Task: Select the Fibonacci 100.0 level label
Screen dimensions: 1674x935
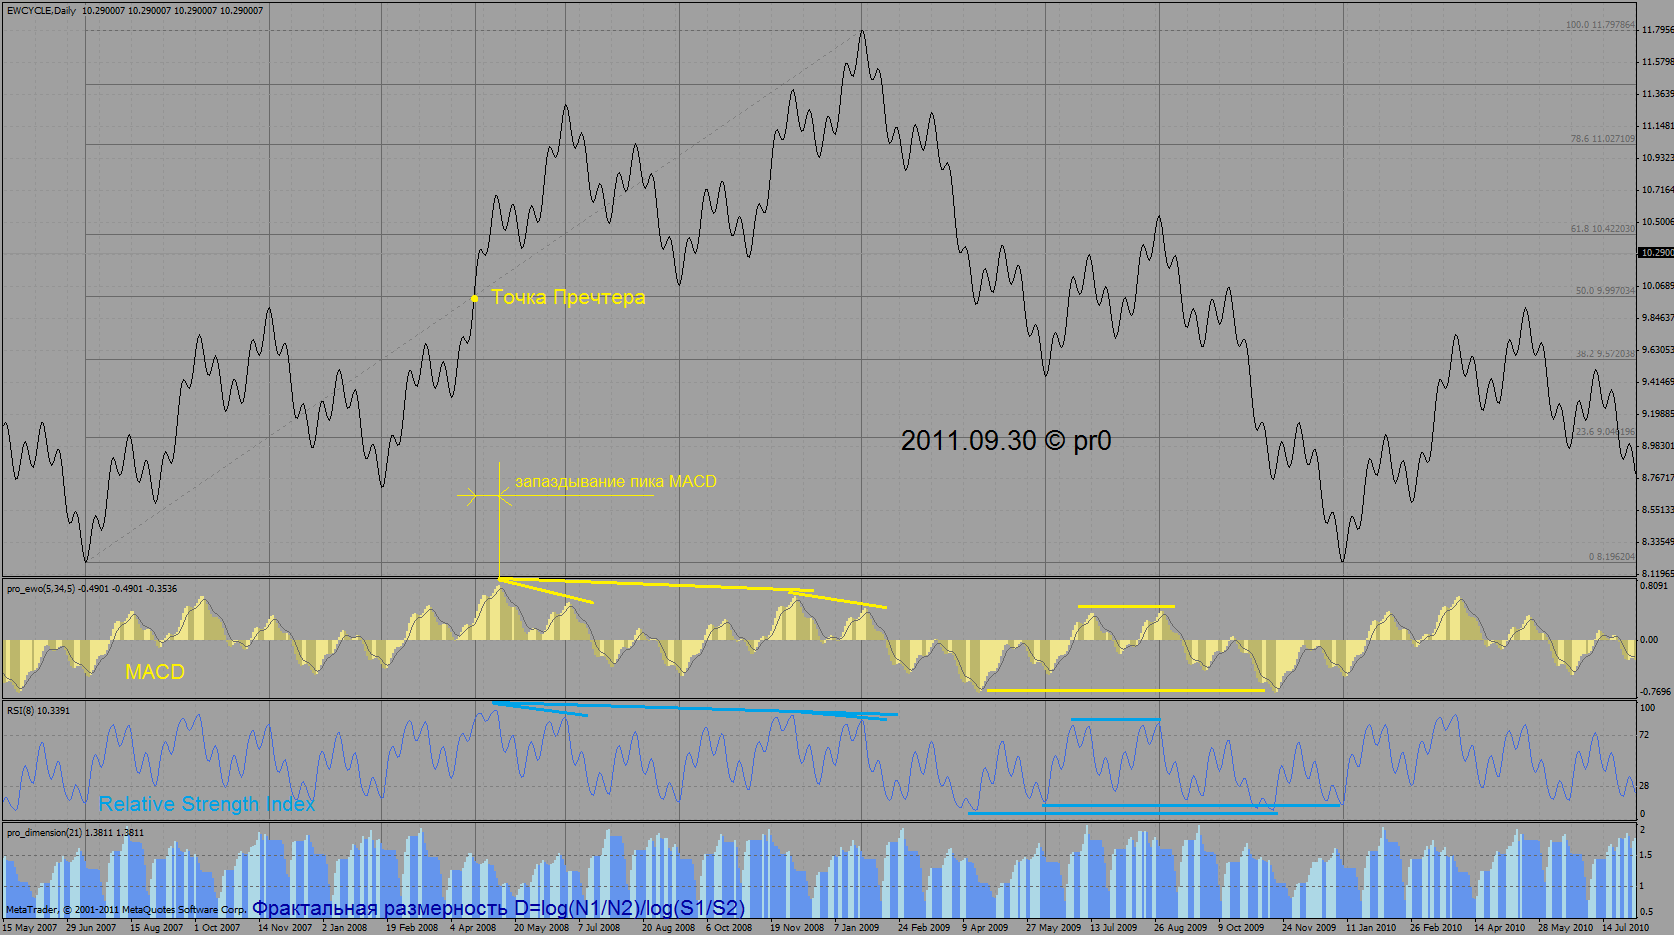Action: coord(1599,25)
